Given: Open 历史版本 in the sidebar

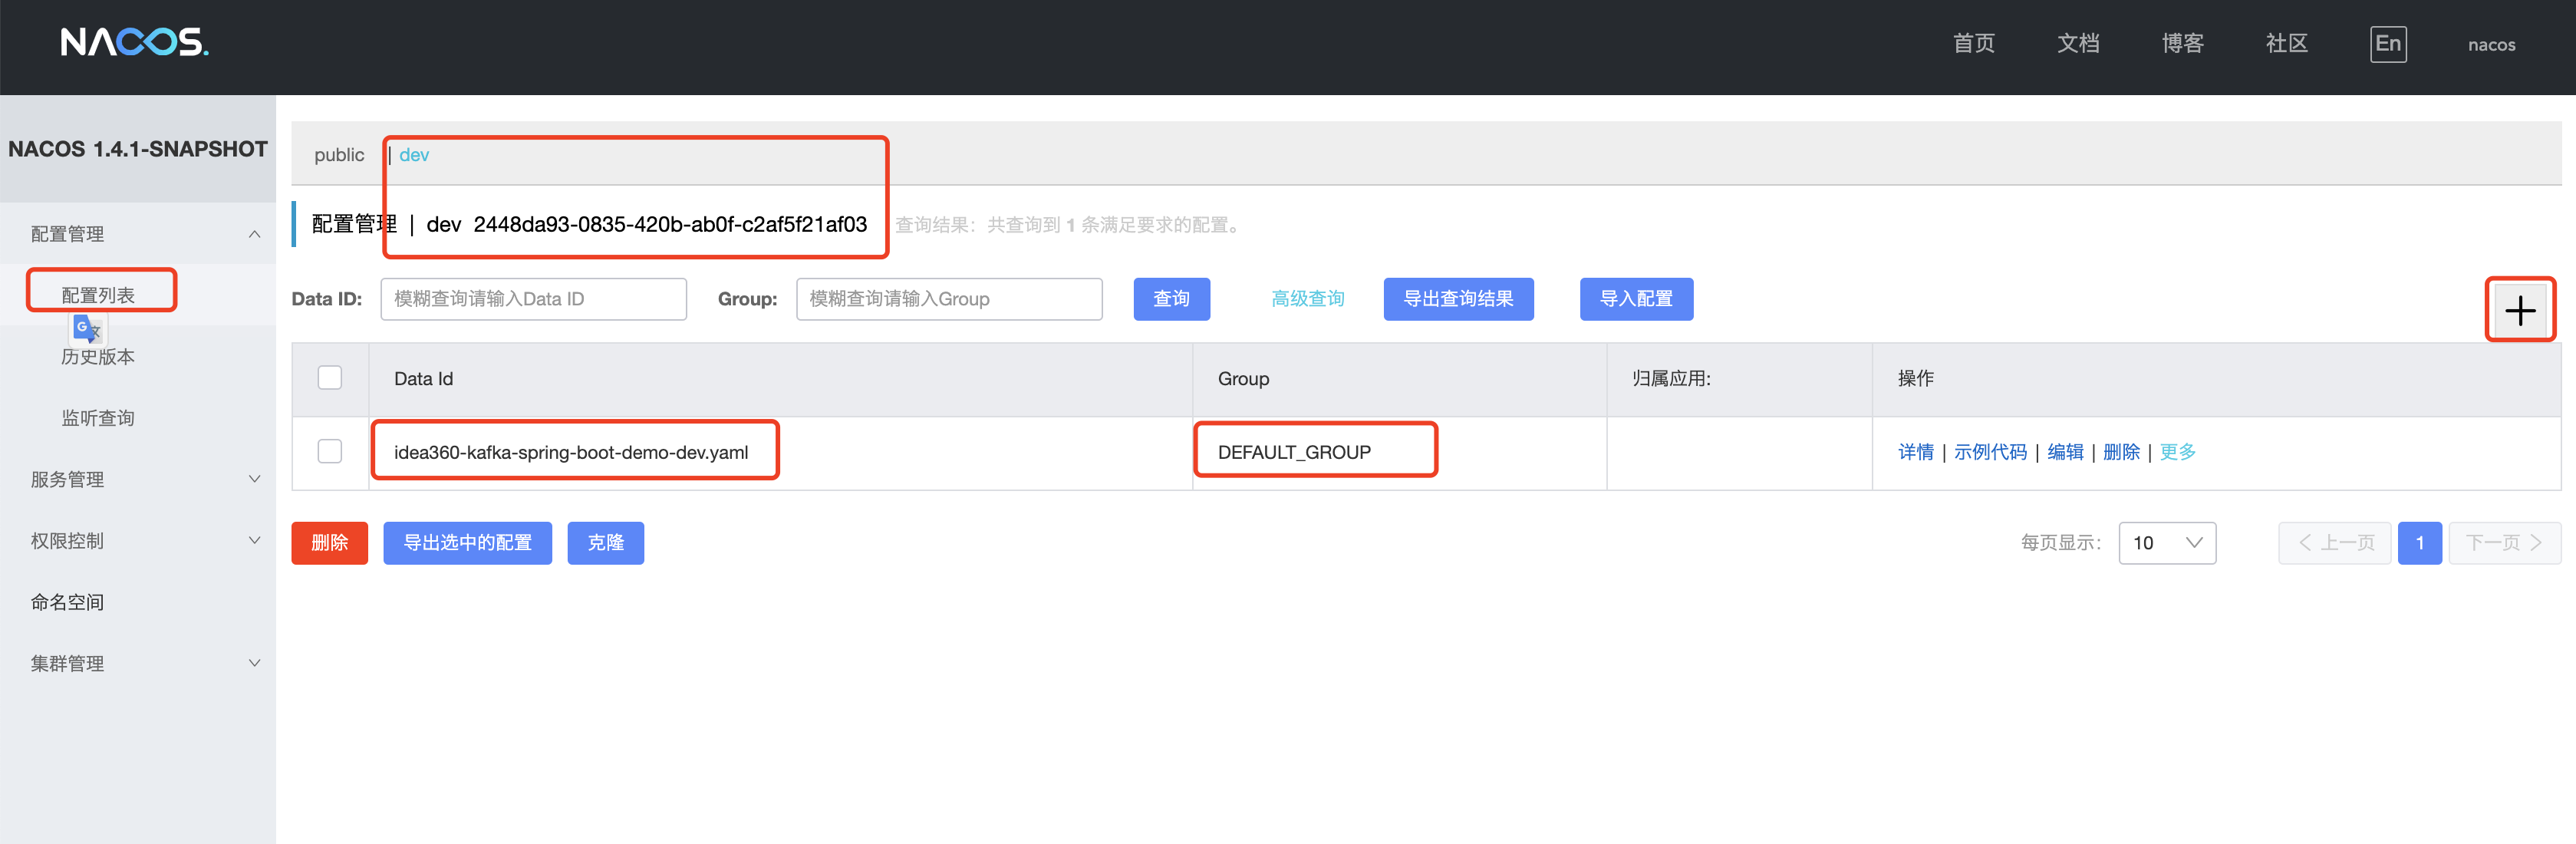Looking at the screenshot, I should coord(98,357).
